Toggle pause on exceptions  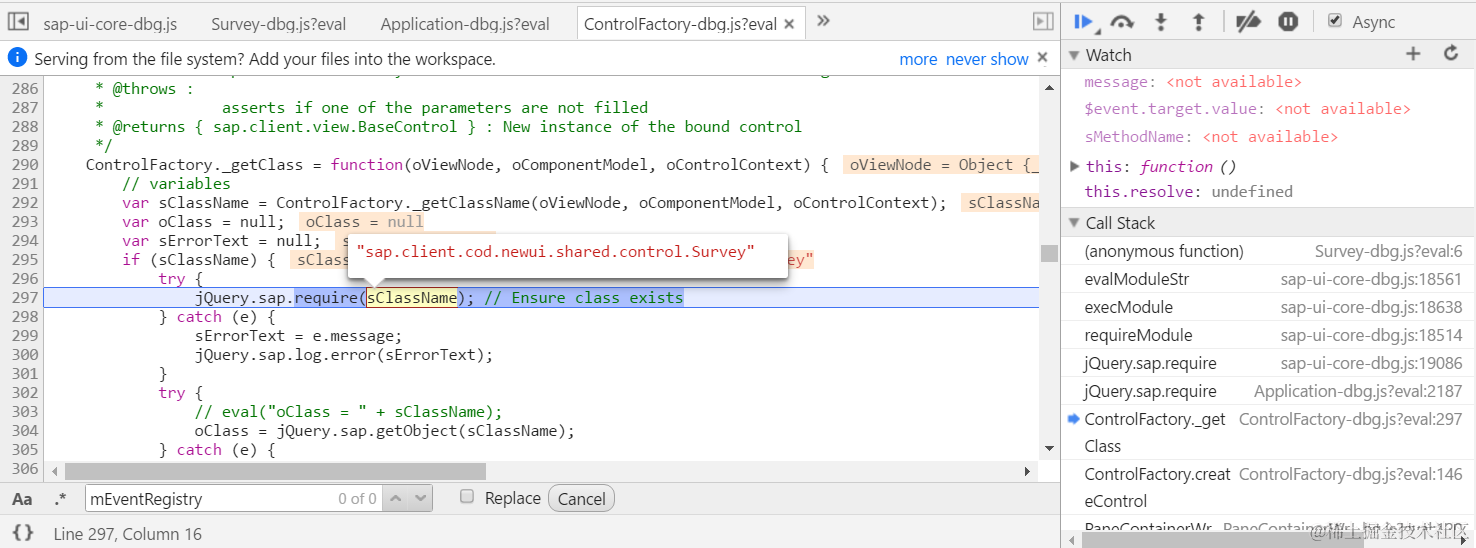pos(1288,21)
